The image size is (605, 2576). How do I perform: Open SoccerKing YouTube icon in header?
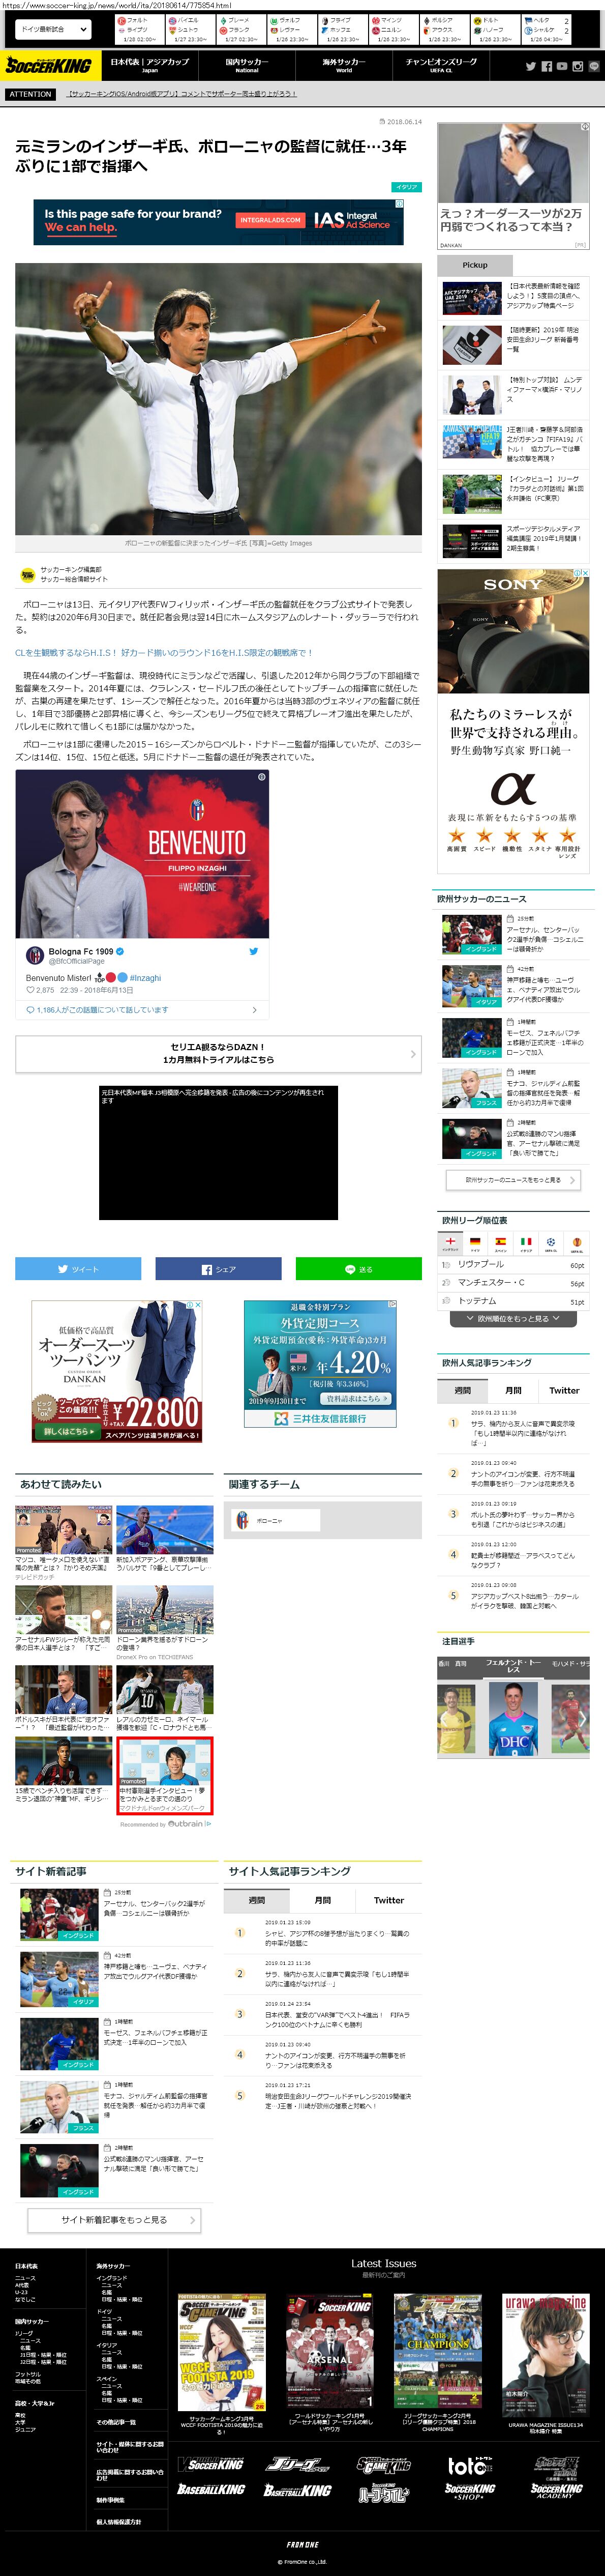pyautogui.click(x=562, y=67)
